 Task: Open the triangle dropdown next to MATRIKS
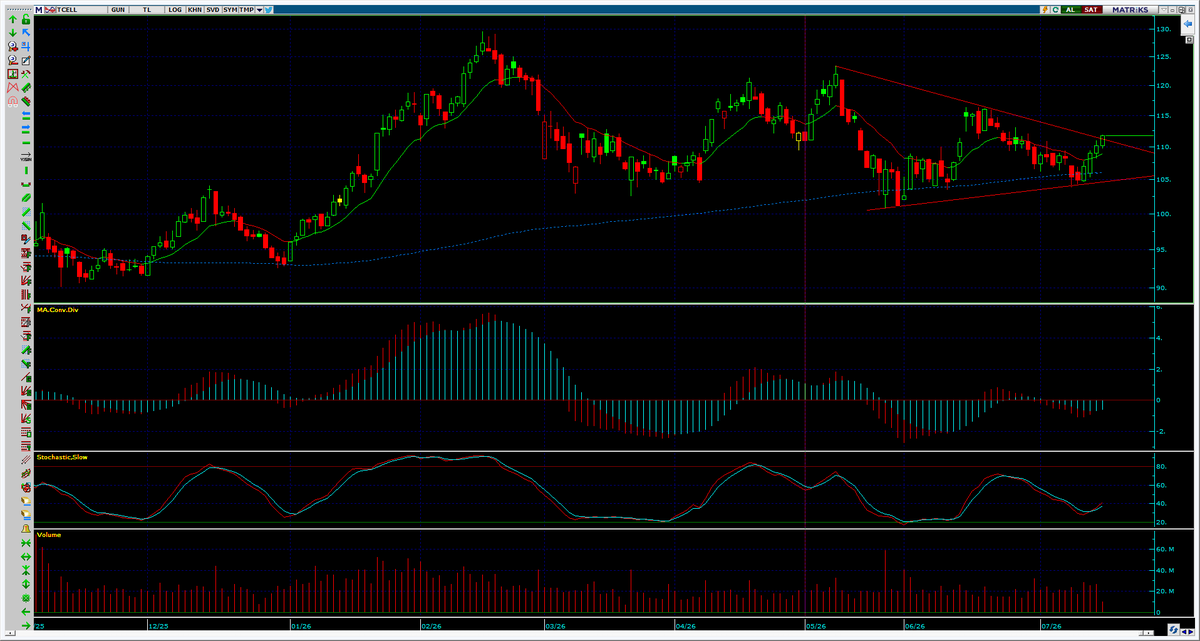pos(1164,10)
